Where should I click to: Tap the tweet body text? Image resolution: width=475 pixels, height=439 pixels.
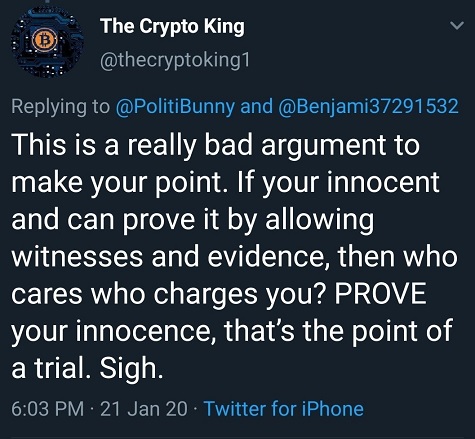coord(235,257)
